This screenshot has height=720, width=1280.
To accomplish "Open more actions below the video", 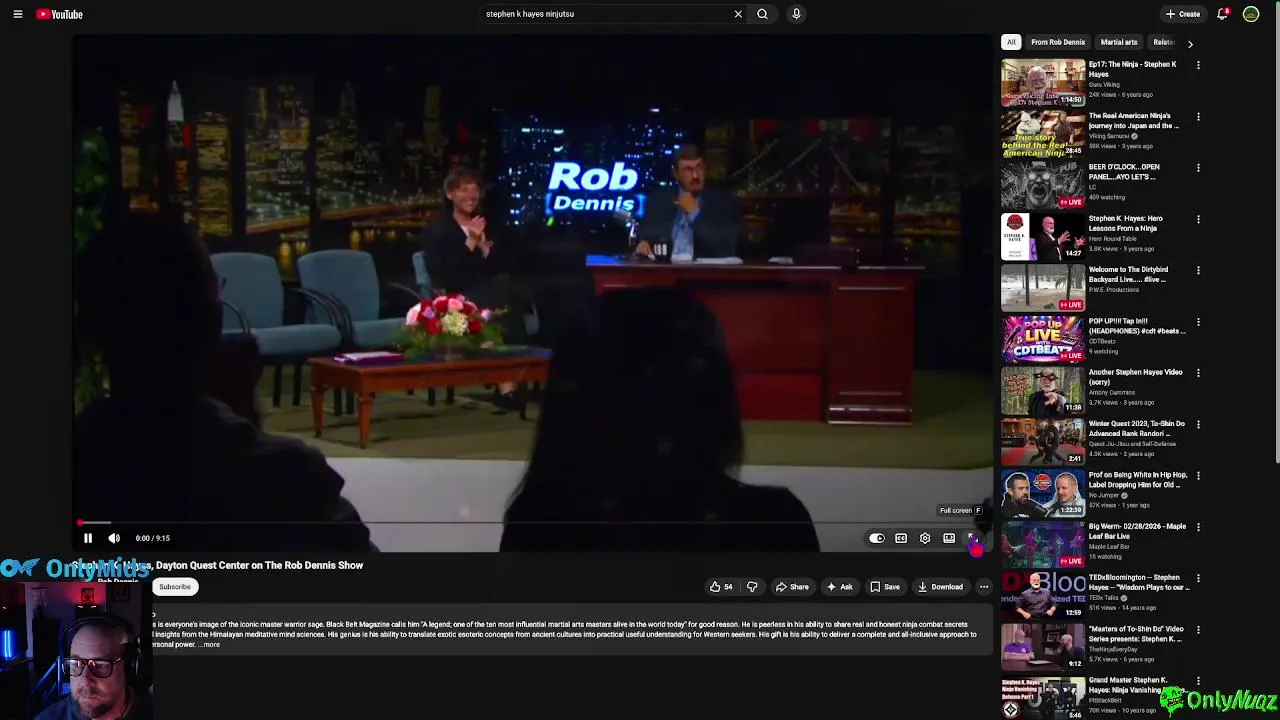I will coord(984,587).
